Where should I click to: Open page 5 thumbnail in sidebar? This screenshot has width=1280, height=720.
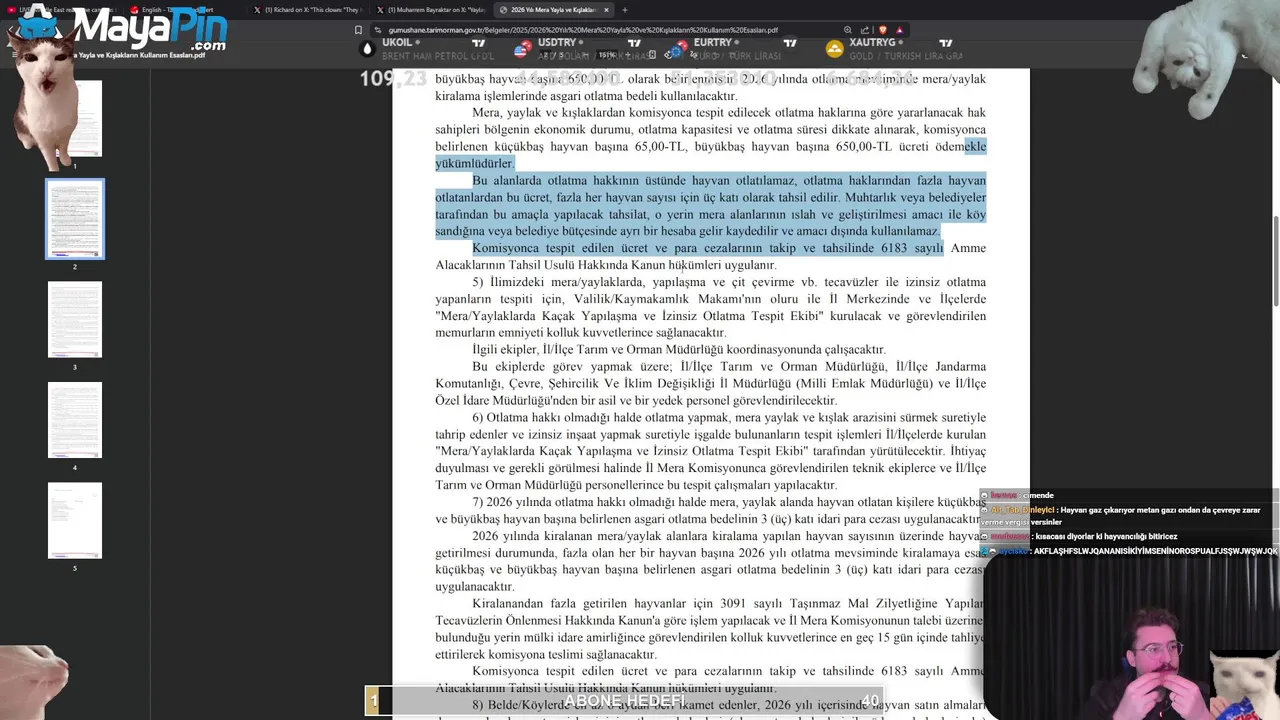pos(75,520)
